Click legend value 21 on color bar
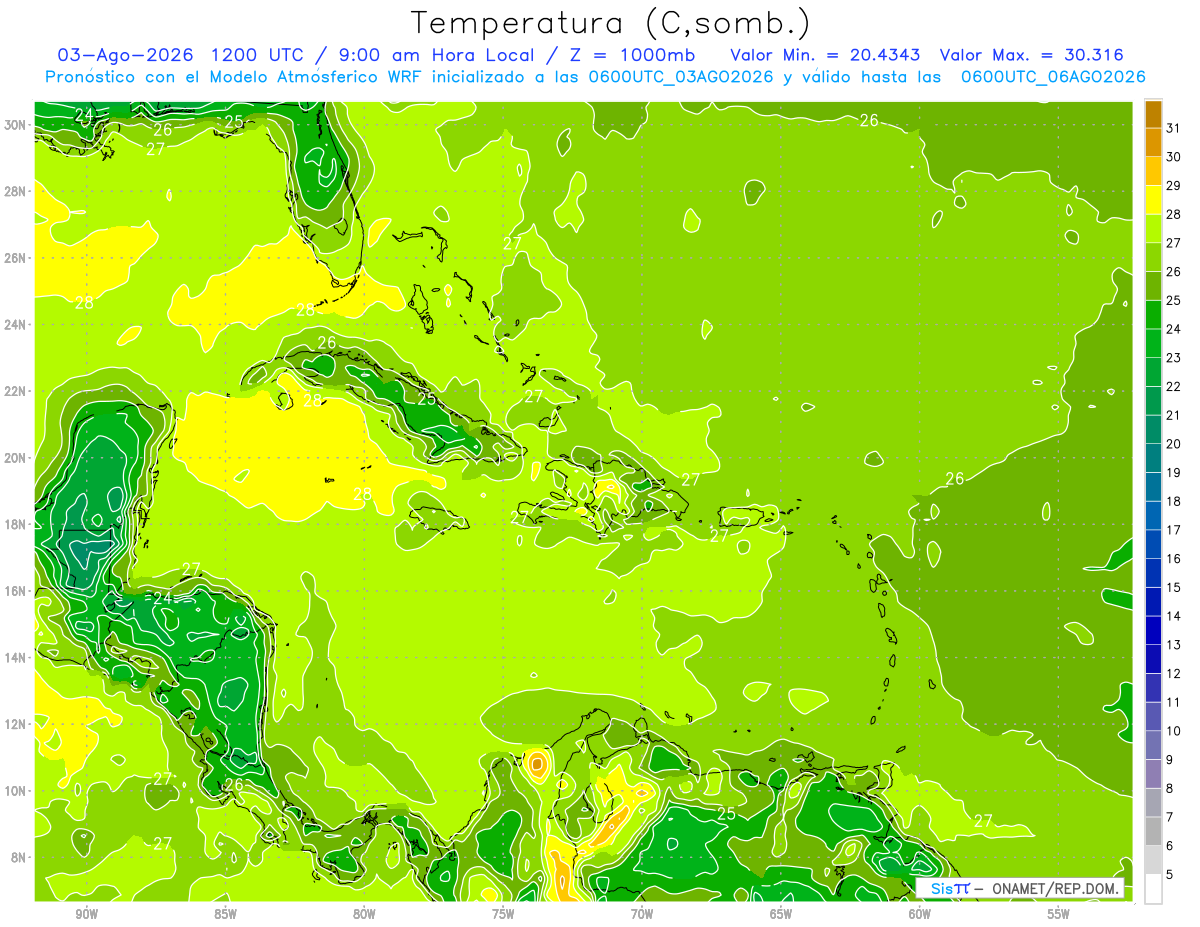The height and width of the screenshot is (927, 1200). tap(1174, 415)
